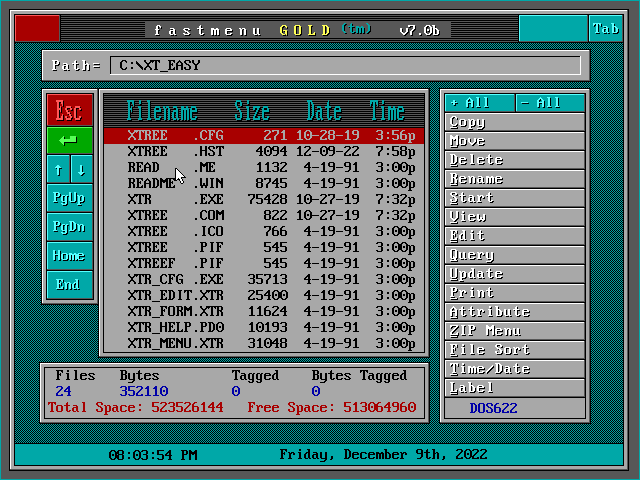The height and width of the screenshot is (480, 640).
Task: Click the red box in top-left corner
Action: click(38, 29)
